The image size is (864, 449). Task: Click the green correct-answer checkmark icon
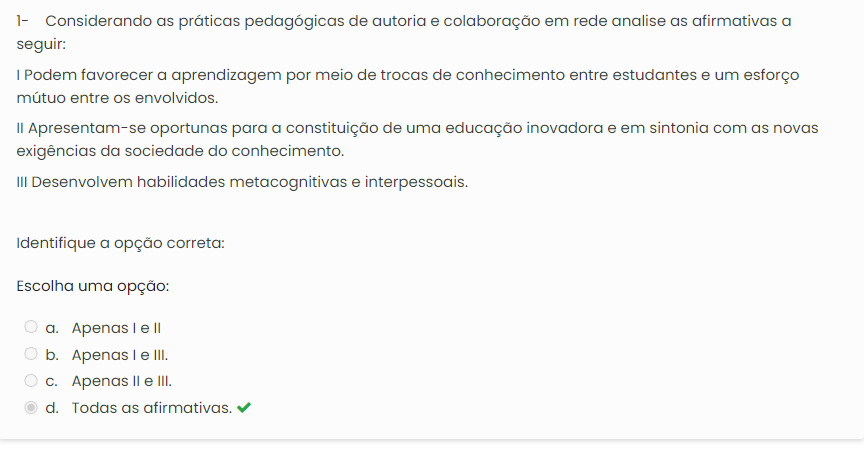pos(244,408)
